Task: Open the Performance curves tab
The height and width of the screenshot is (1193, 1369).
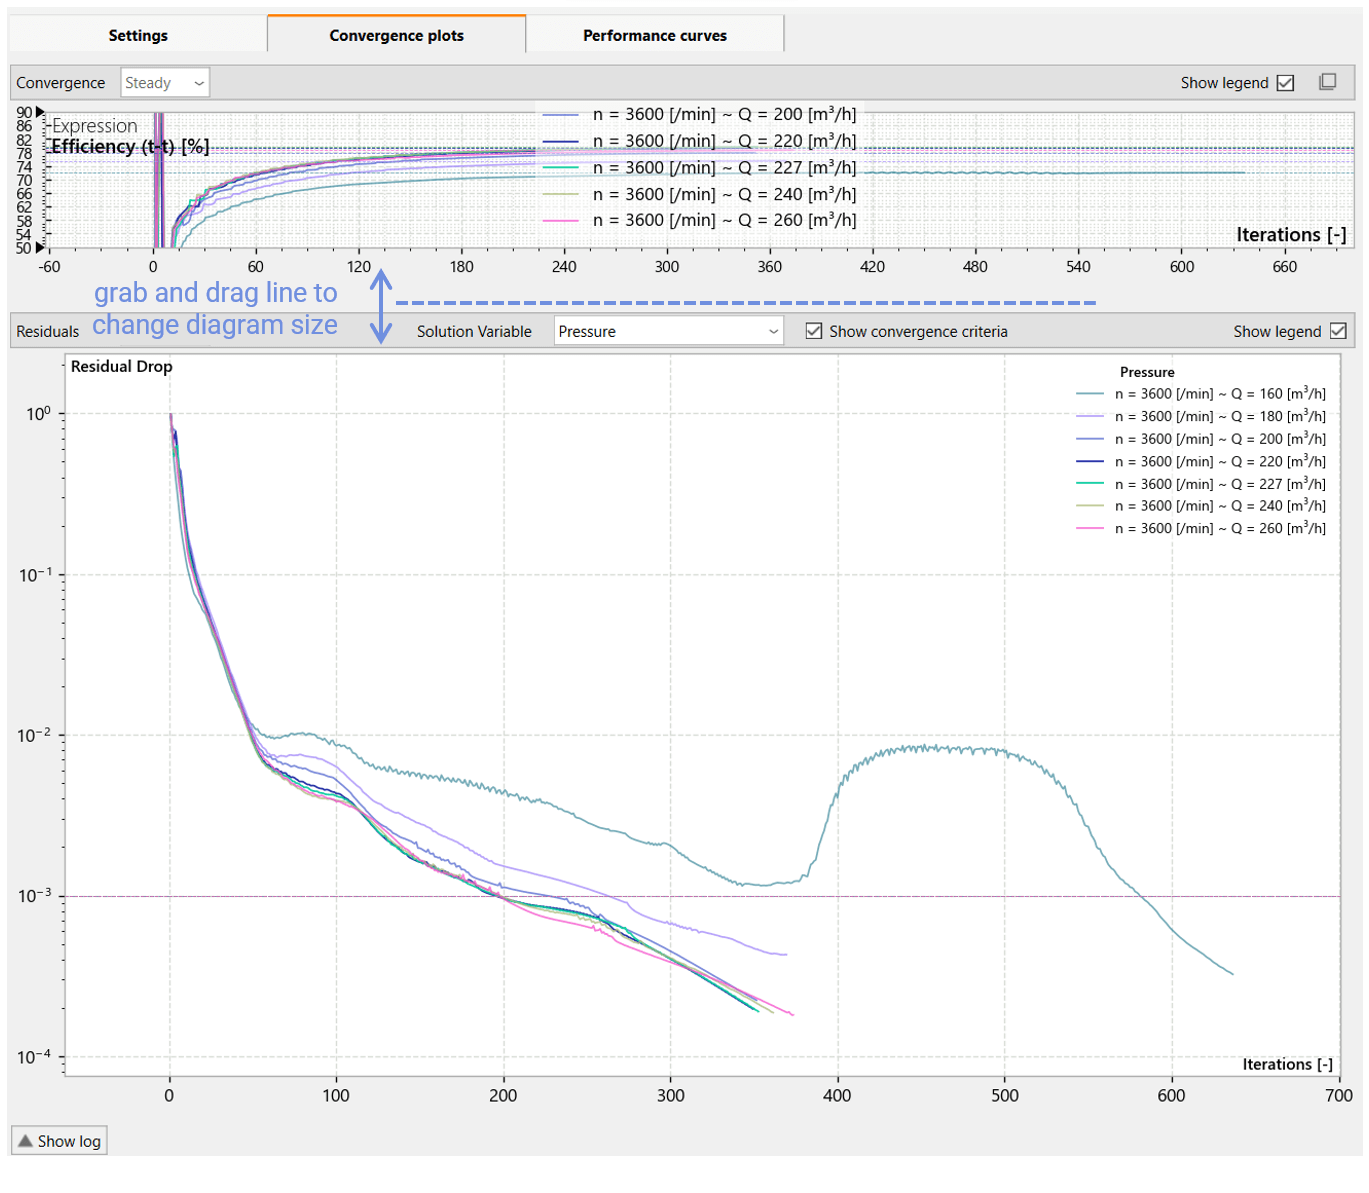Action: coord(655,35)
